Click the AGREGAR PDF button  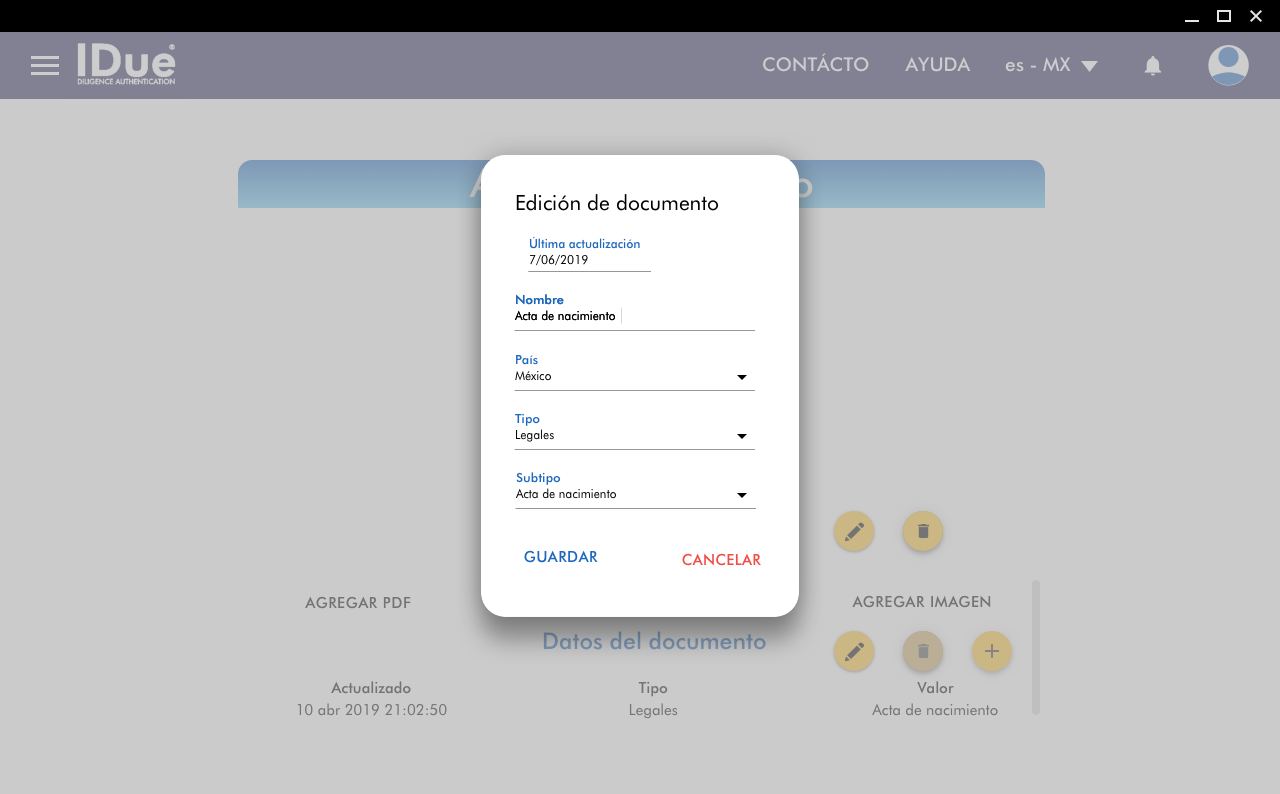coord(358,603)
